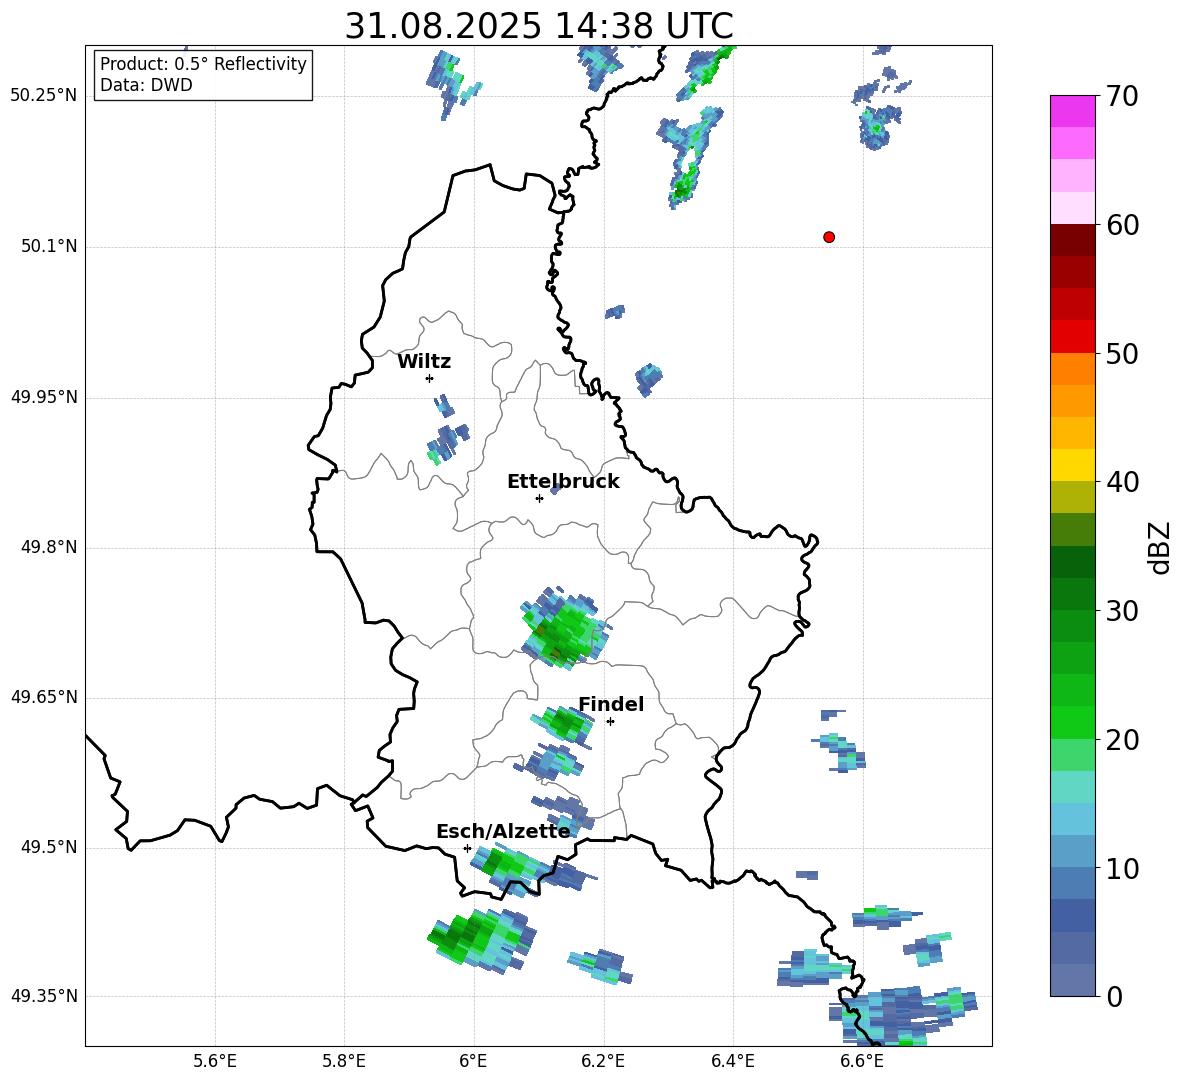Click the 49.8°N latitude label
Viewport: 1184px width, 1081px height.
point(49,547)
